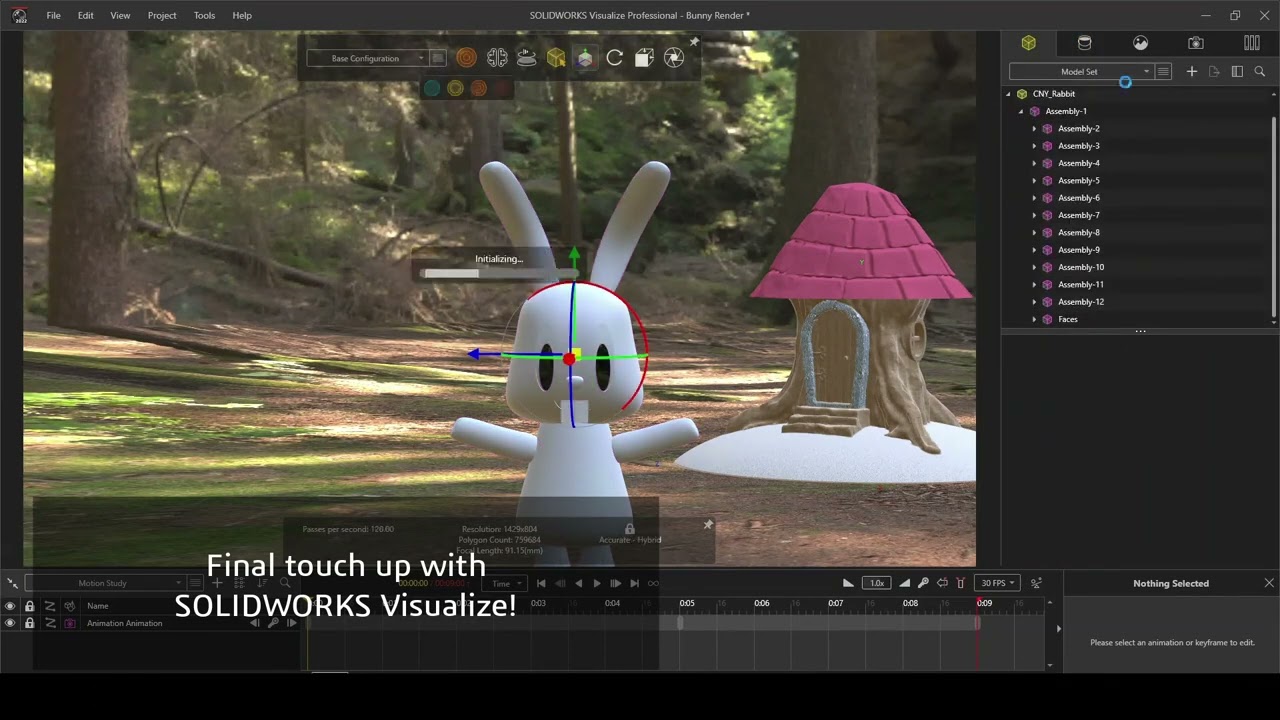Screen dimensions: 1280x720
Task: Select the yellow fast render mode circle
Action: click(455, 88)
